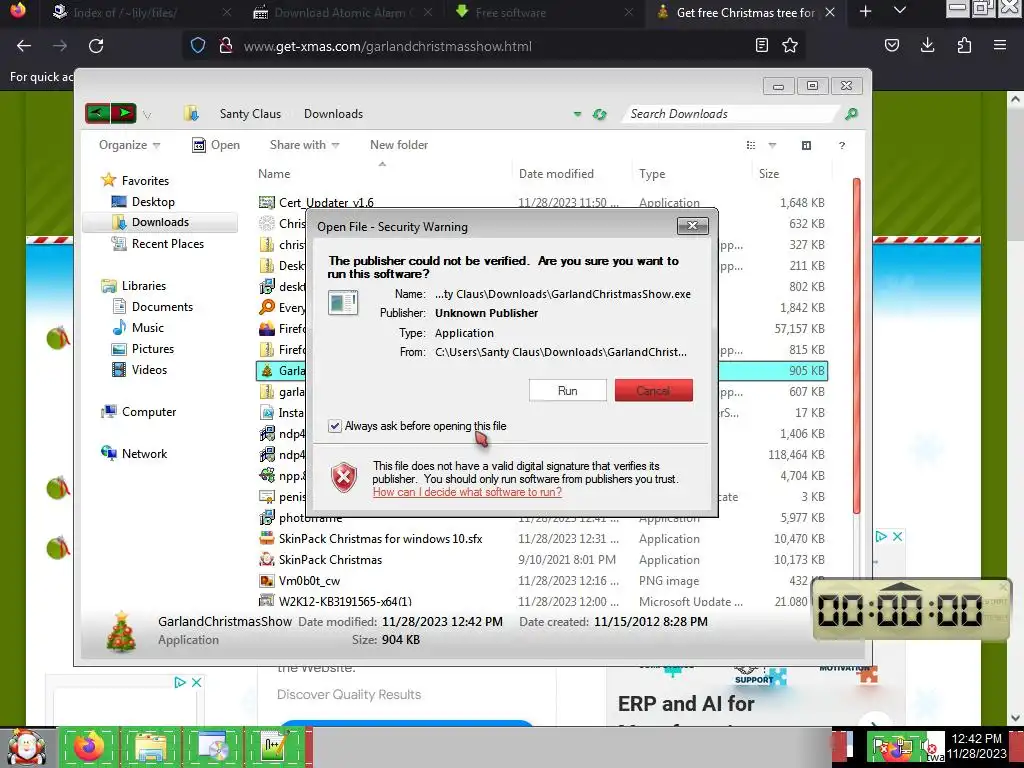Click the Explorer file list scrollbar
Screen dimensions: 1024x768
pos(856,346)
